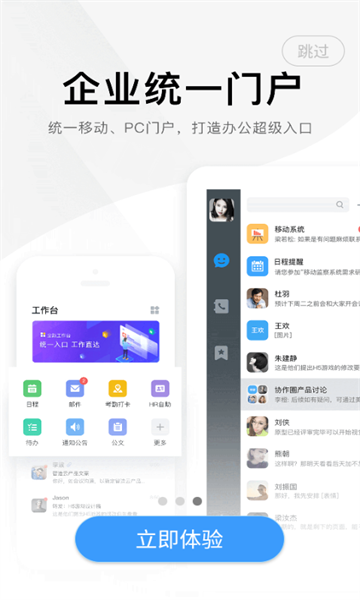Open the 邮件 mail icon
The height and width of the screenshot is (600, 360).
tap(75, 388)
